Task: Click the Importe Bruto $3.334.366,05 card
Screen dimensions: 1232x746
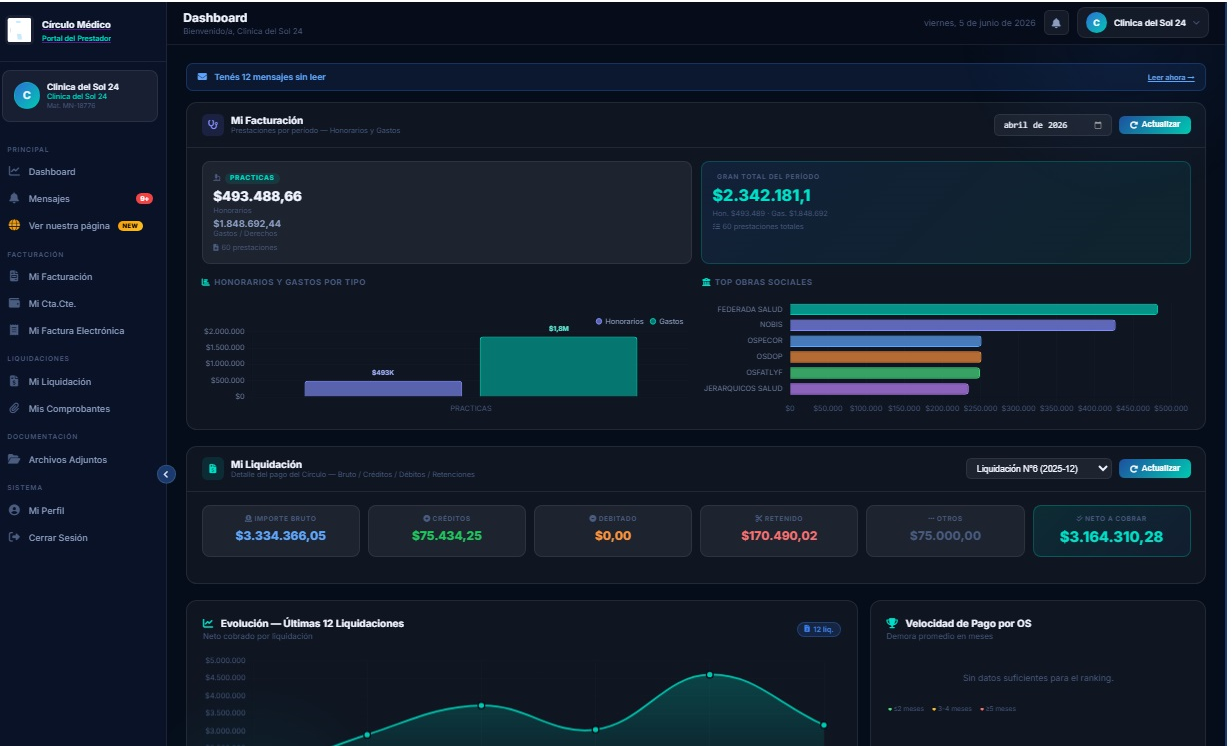Action: pyautogui.click(x=280, y=530)
